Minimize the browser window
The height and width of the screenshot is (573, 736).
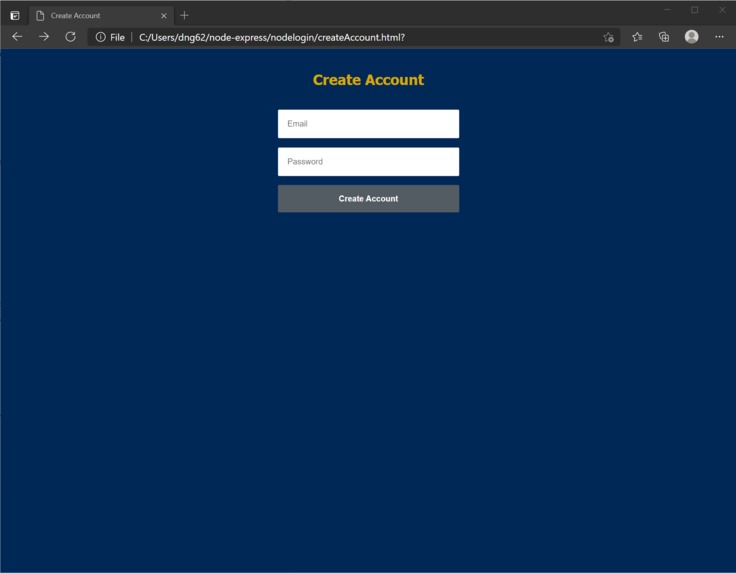click(667, 10)
